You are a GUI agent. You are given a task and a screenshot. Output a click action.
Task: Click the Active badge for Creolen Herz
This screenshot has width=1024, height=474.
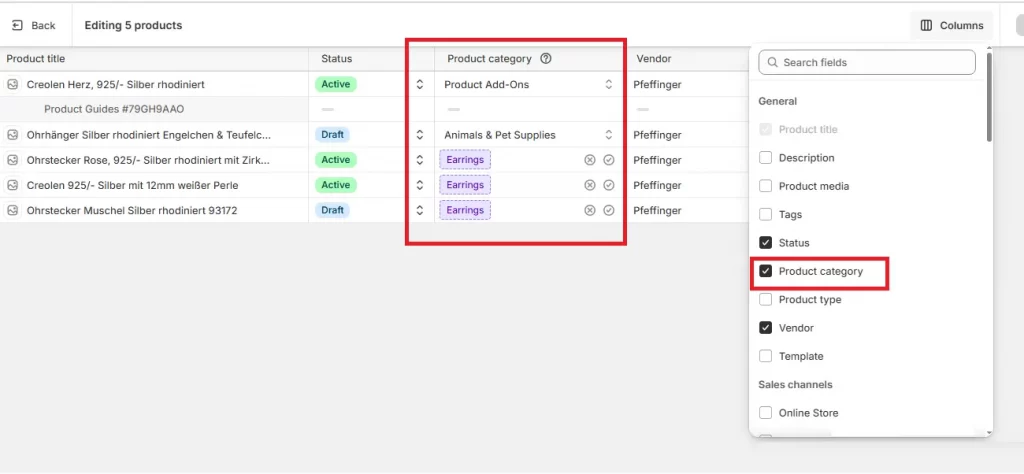pyautogui.click(x=336, y=84)
